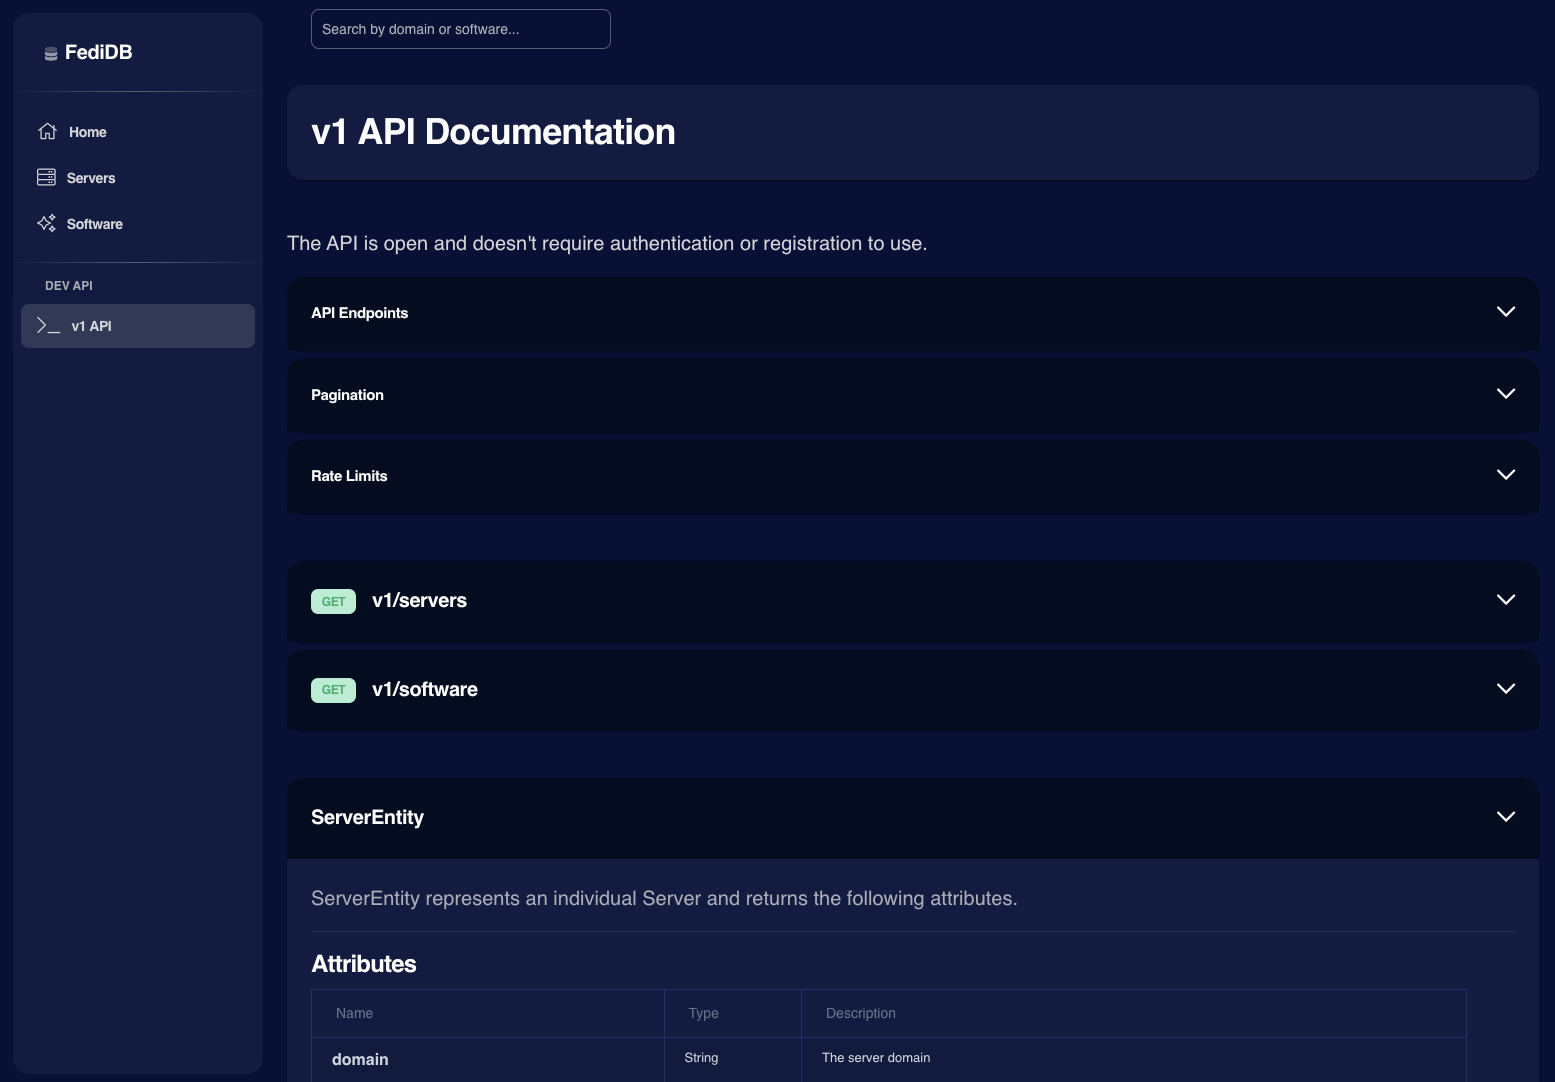This screenshot has height=1082, width=1555.
Task: Click the Software sparkles icon
Action: (x=46, y=223)
